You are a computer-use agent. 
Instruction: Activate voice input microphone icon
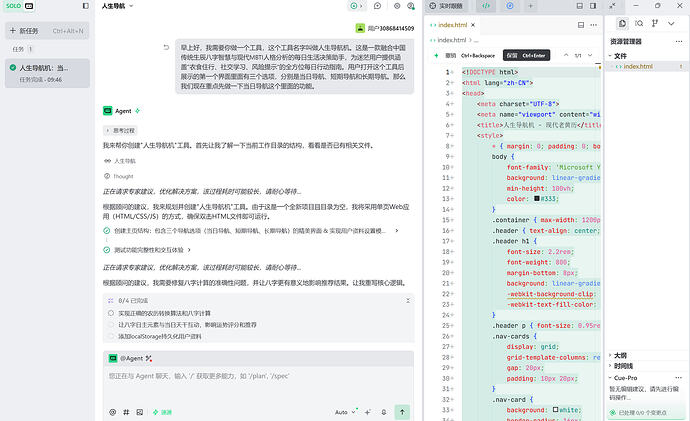tap(384, 412)
